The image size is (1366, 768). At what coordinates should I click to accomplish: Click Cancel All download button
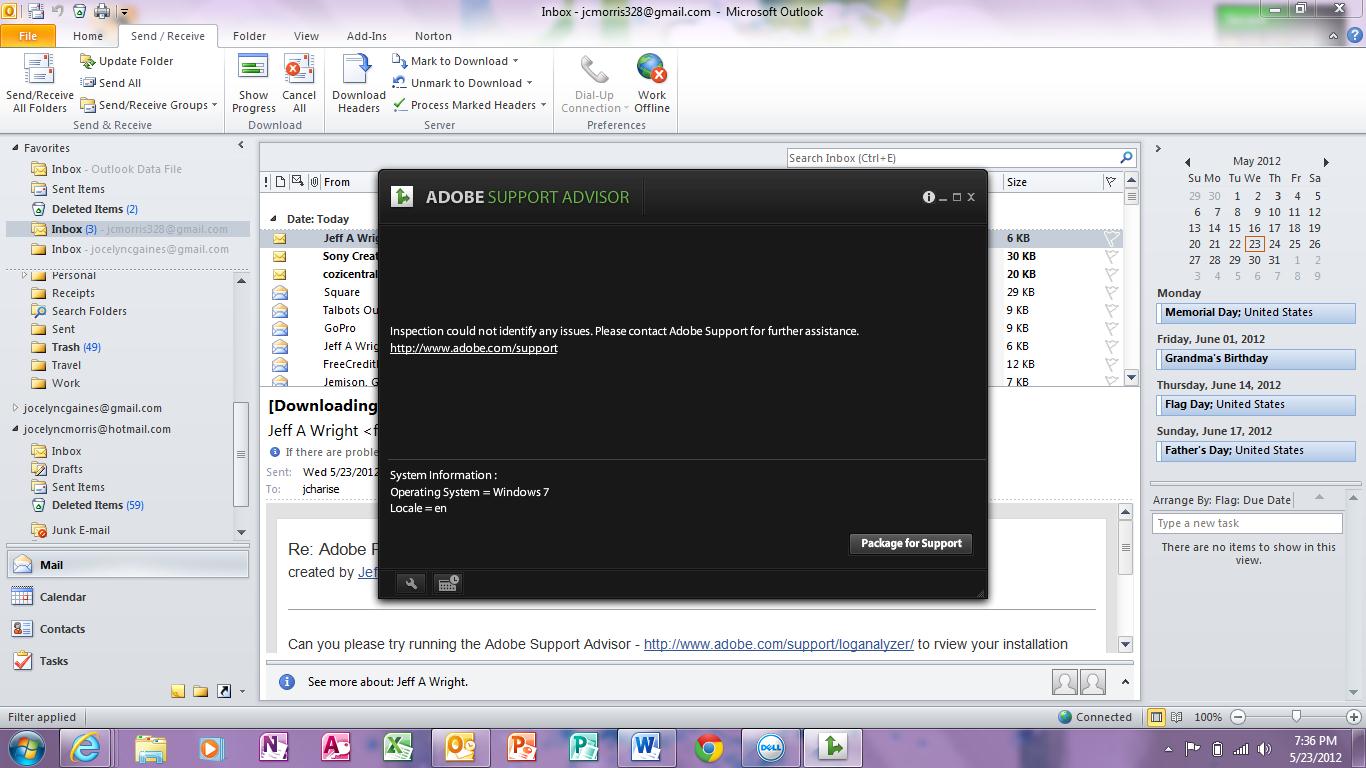point(299,84)
